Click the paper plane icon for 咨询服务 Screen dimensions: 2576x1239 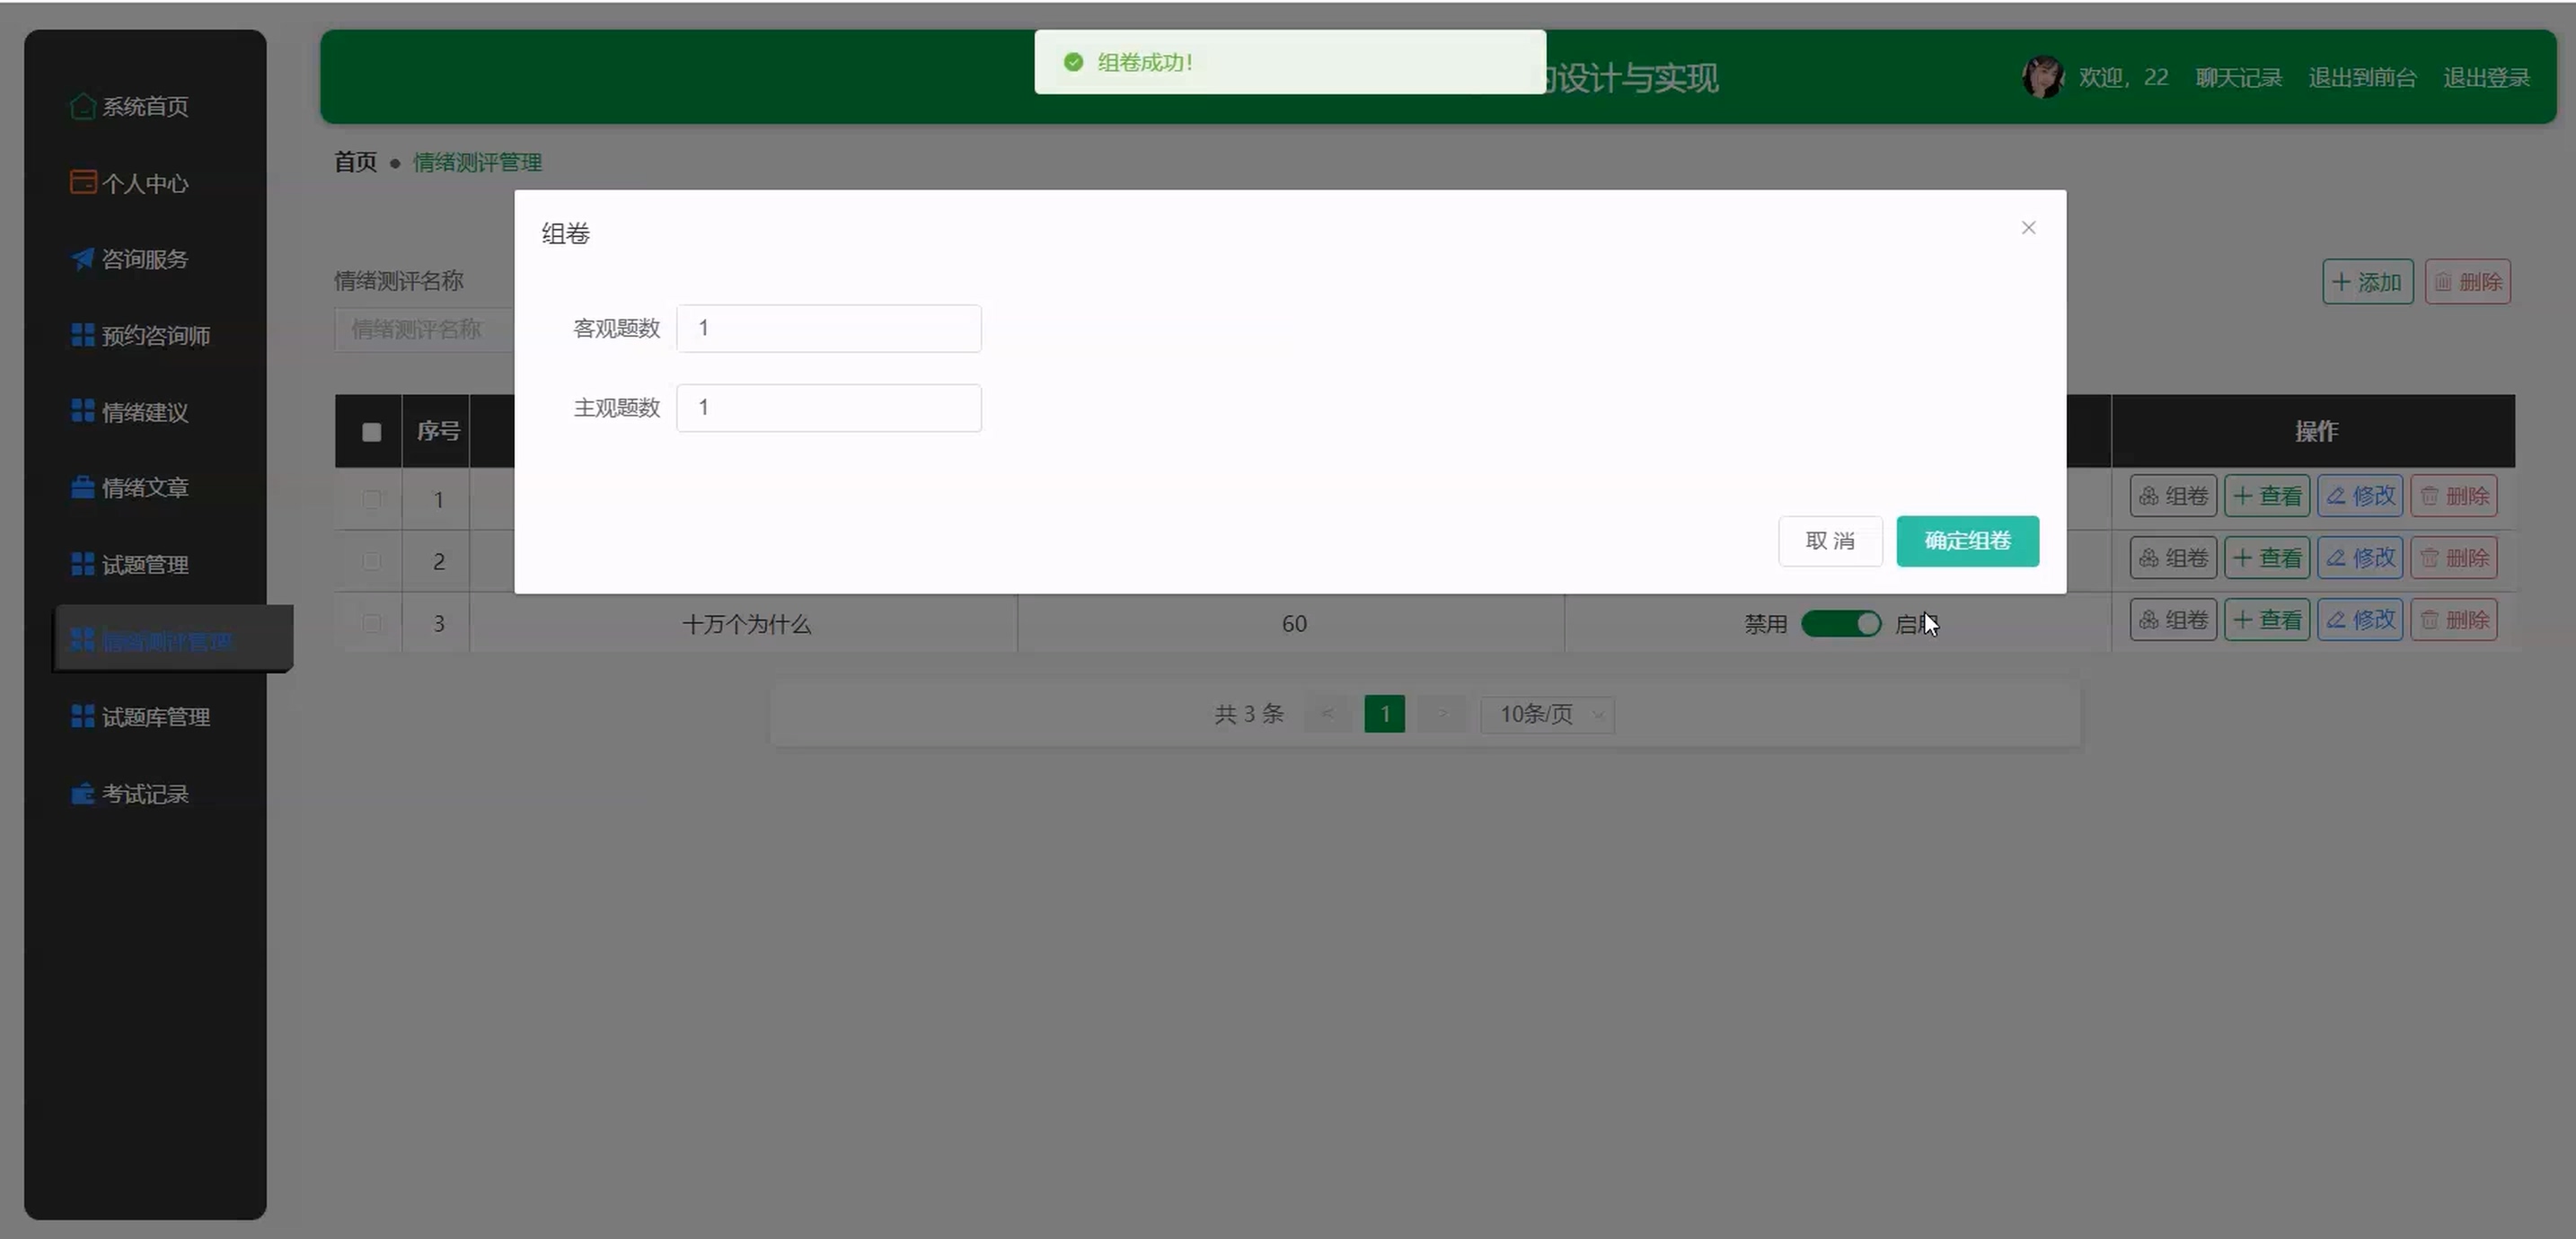(x=83, y=259)
